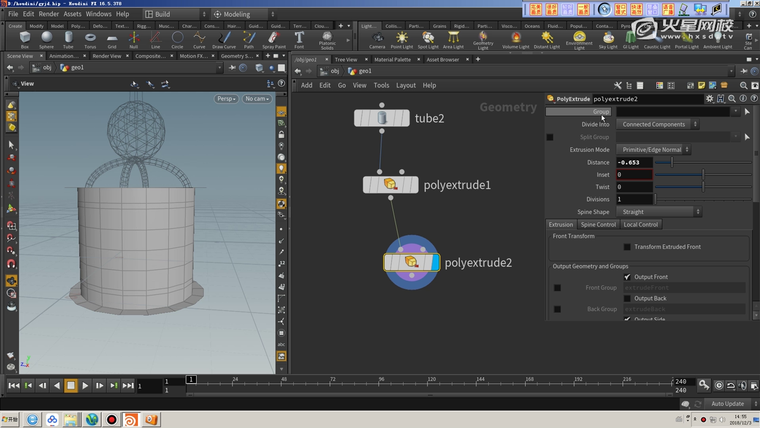Open the Divide Into dropdown
Image resolution: width=760 pixels, height=428 pixels.
tap(656, 125)
